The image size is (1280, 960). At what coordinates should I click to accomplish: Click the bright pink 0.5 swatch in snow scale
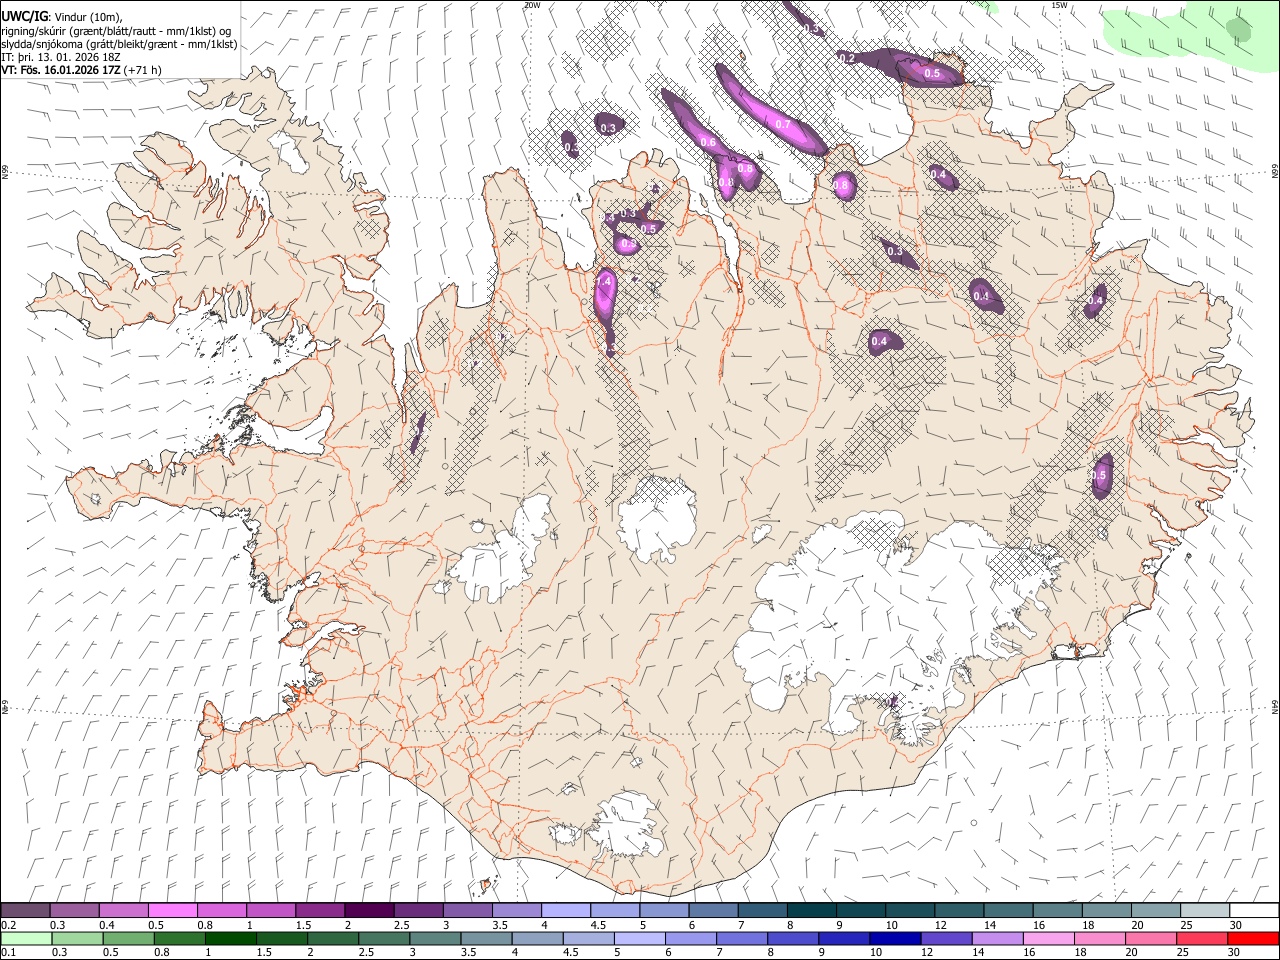(x=174, y=910)
